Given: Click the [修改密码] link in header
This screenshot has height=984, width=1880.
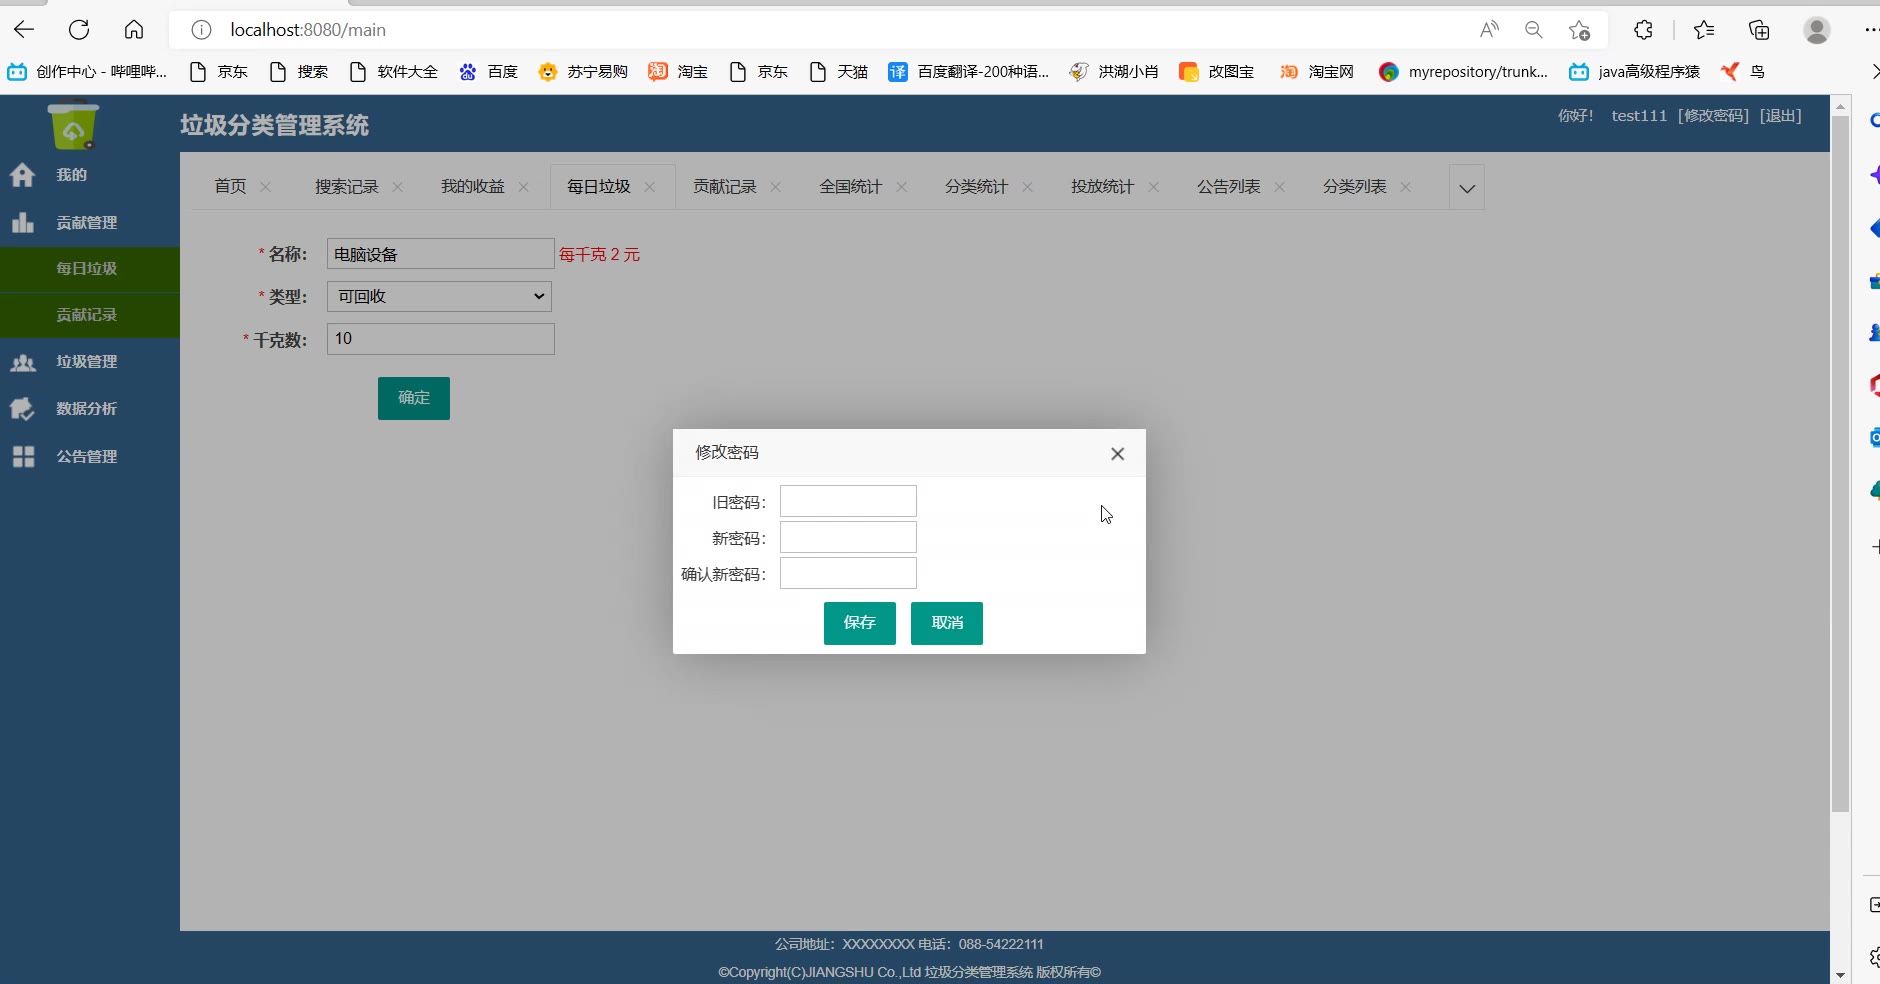Looking at the screenshot, I should (x=1714, y=116).
